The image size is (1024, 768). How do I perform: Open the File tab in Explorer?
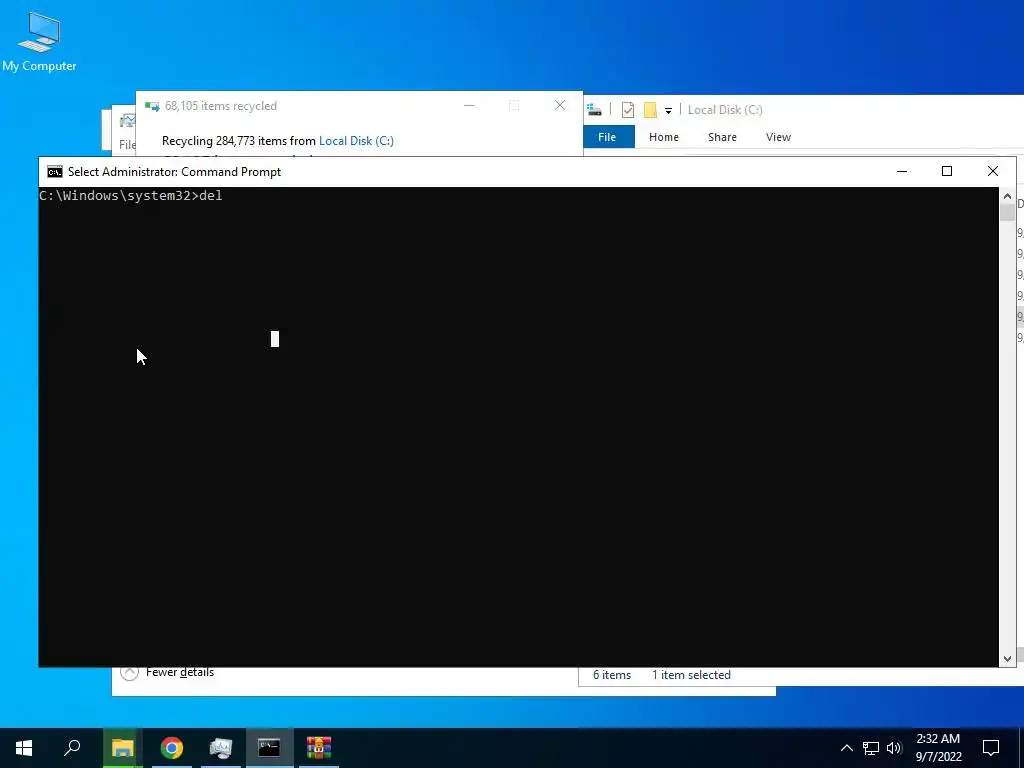607,137
